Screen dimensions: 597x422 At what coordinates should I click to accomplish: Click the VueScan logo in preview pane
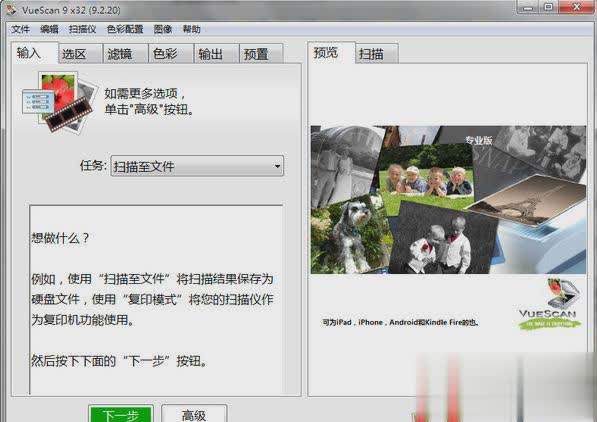pyautogui.click(x=549, y=304)
